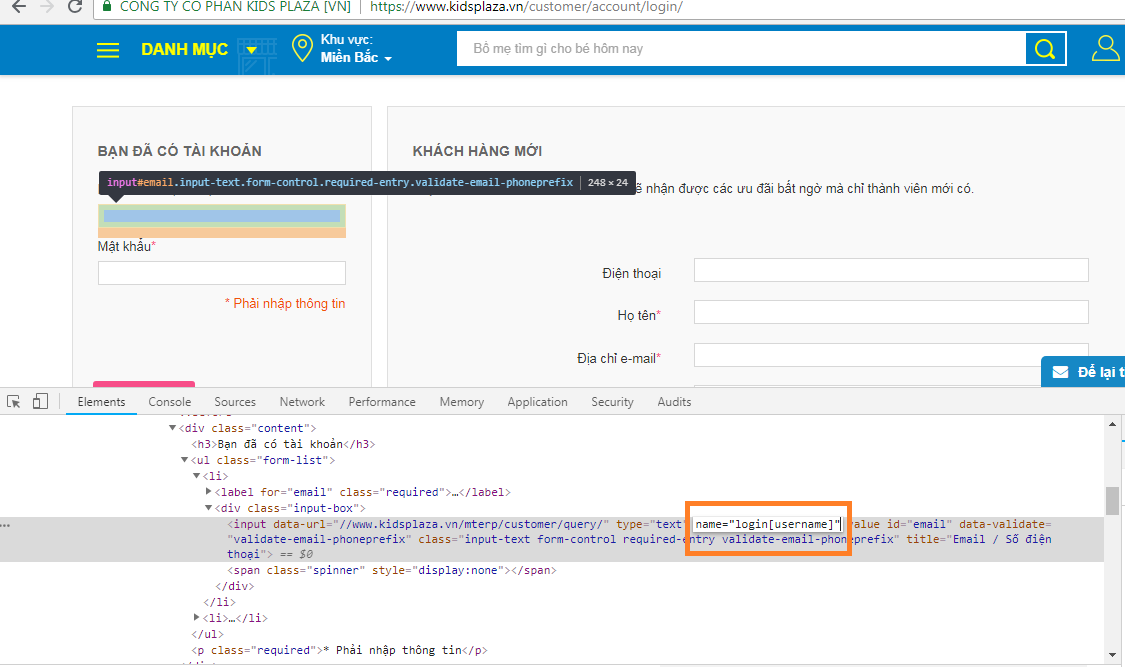Open the Network tab
The height and width of the screenshot is (667, 1125).
click(302, 401)
